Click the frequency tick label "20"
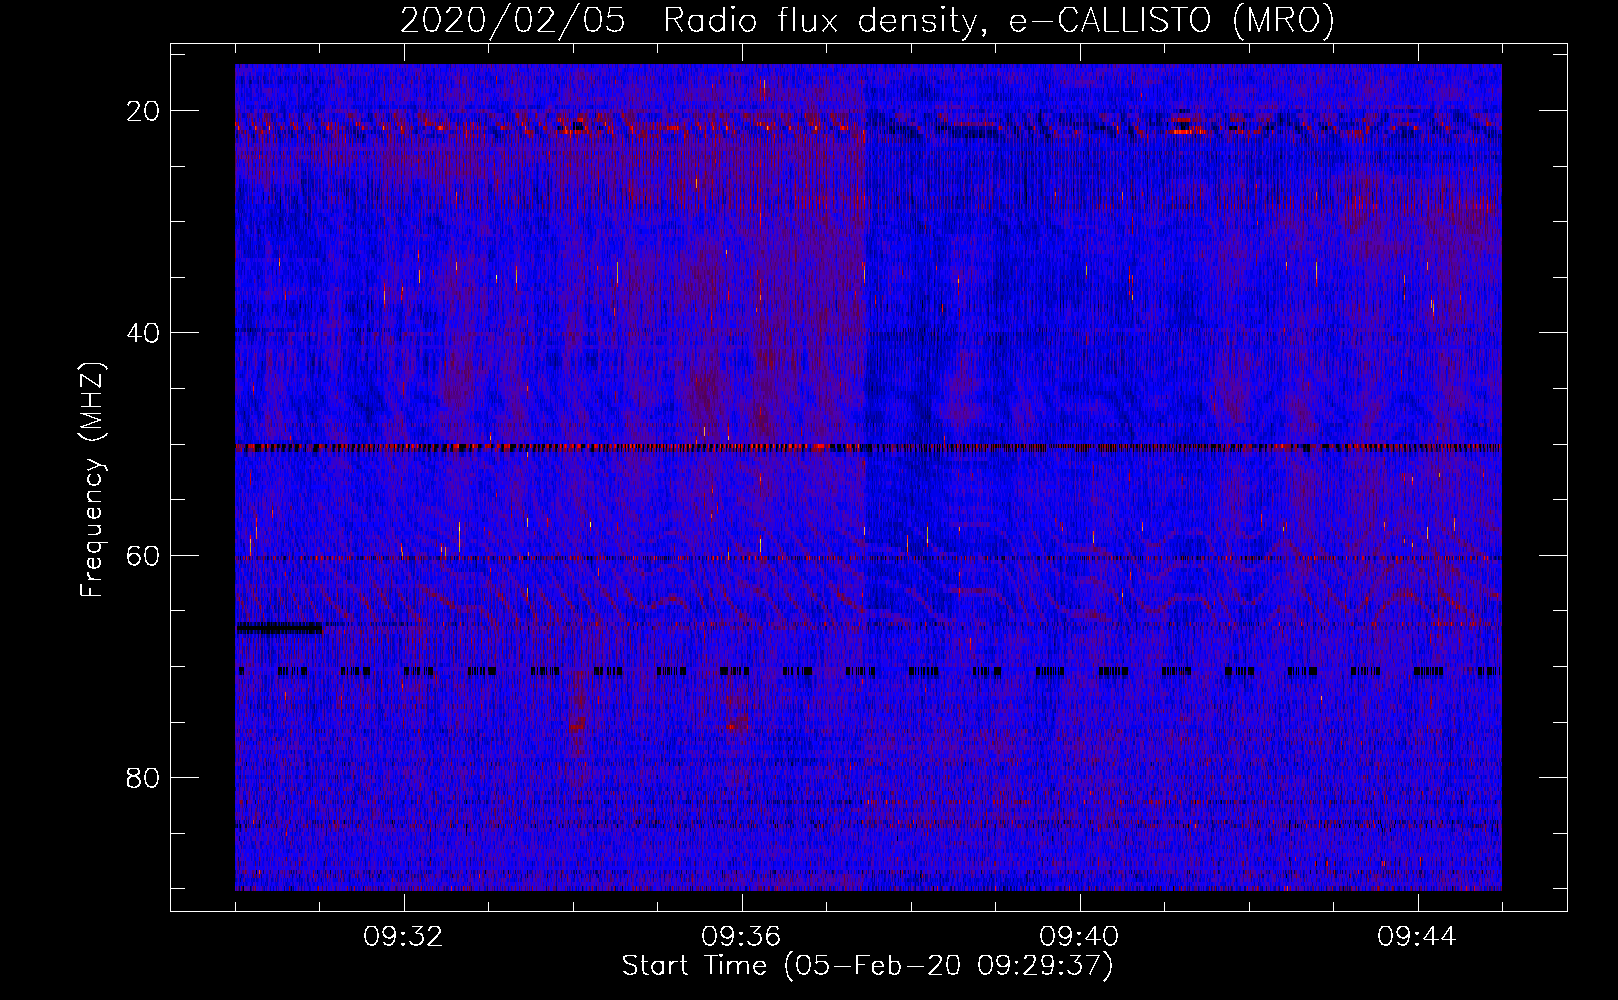1618x1000 pixels. pyautogui.click(x=144, y=110)
